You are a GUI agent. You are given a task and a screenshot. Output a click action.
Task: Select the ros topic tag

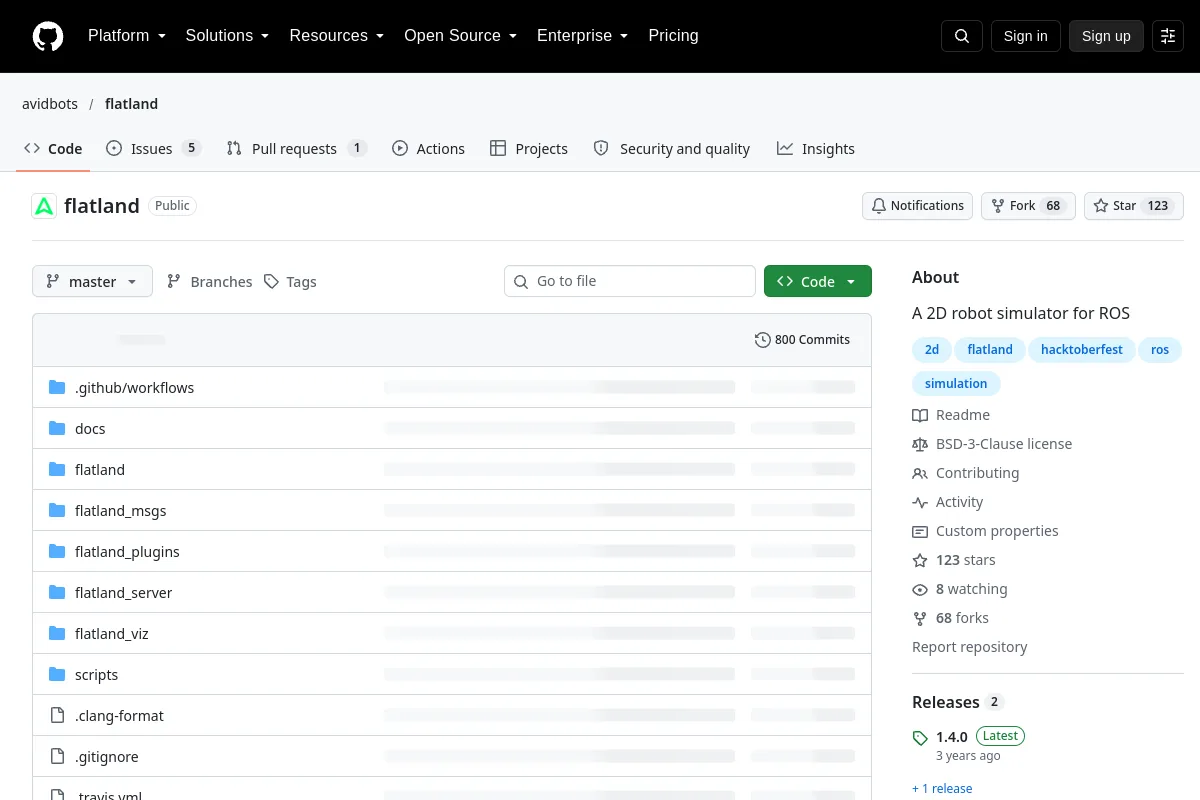1160,350
